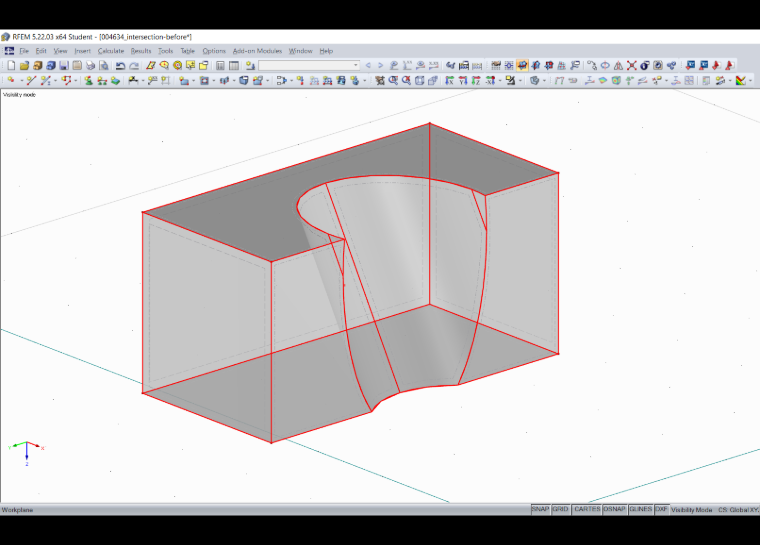Toggle CARTES in the status bar

[587, 509]
